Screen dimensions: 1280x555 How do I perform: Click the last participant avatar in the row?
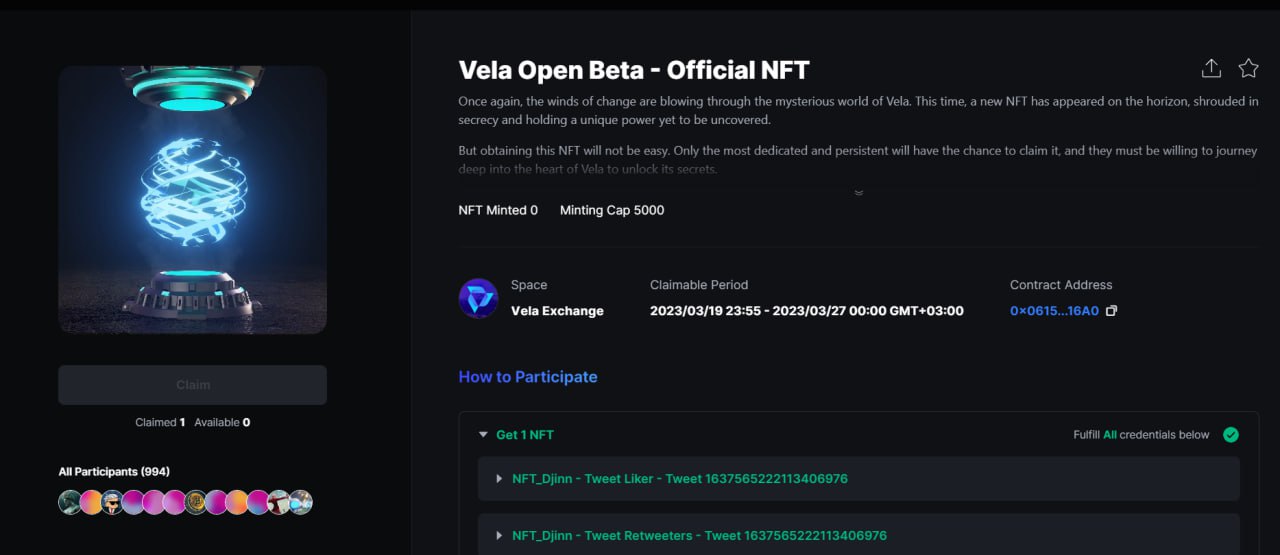pyautogui.click(x=301, y=502)
